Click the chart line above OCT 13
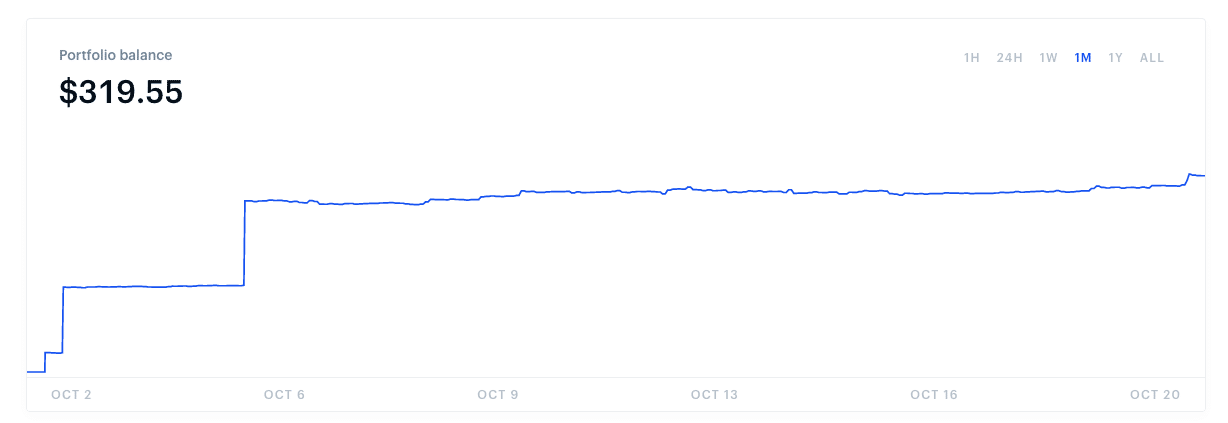Image resolution: width=1228 pixels, height=423 pixels. click(x=714, y=190)
